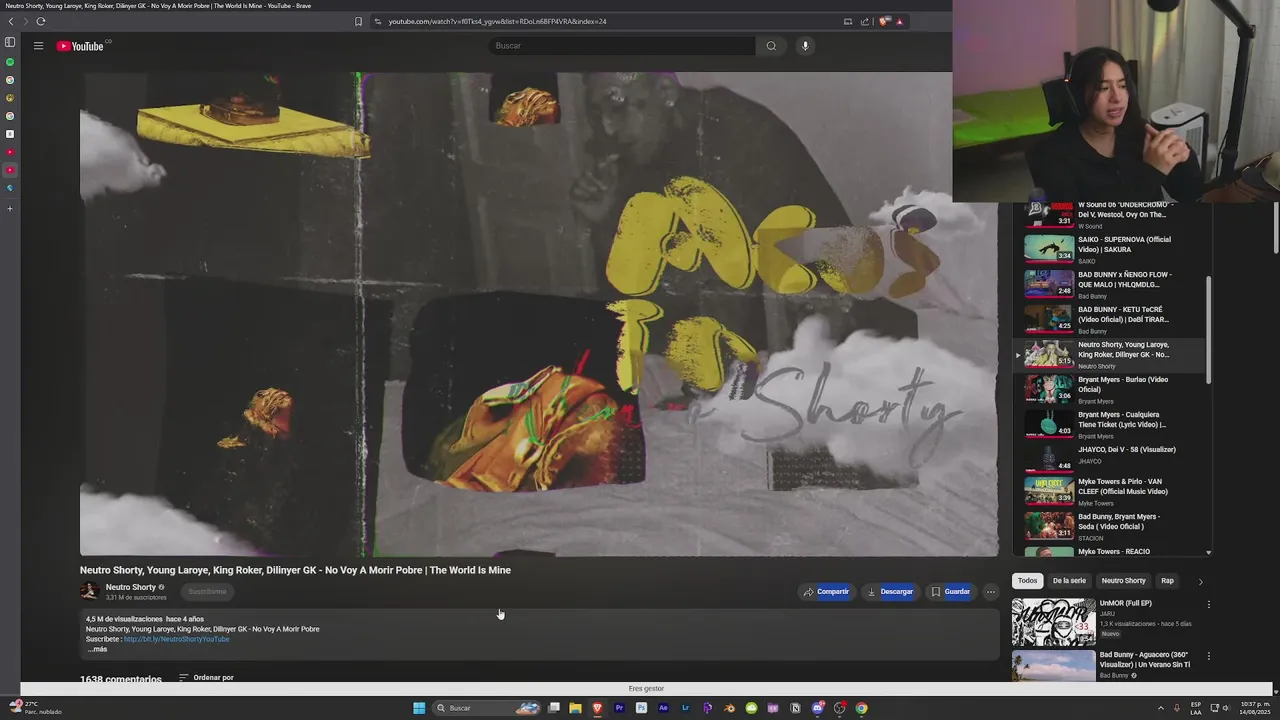Show more filter chips with right arrow

(1200, 581)
